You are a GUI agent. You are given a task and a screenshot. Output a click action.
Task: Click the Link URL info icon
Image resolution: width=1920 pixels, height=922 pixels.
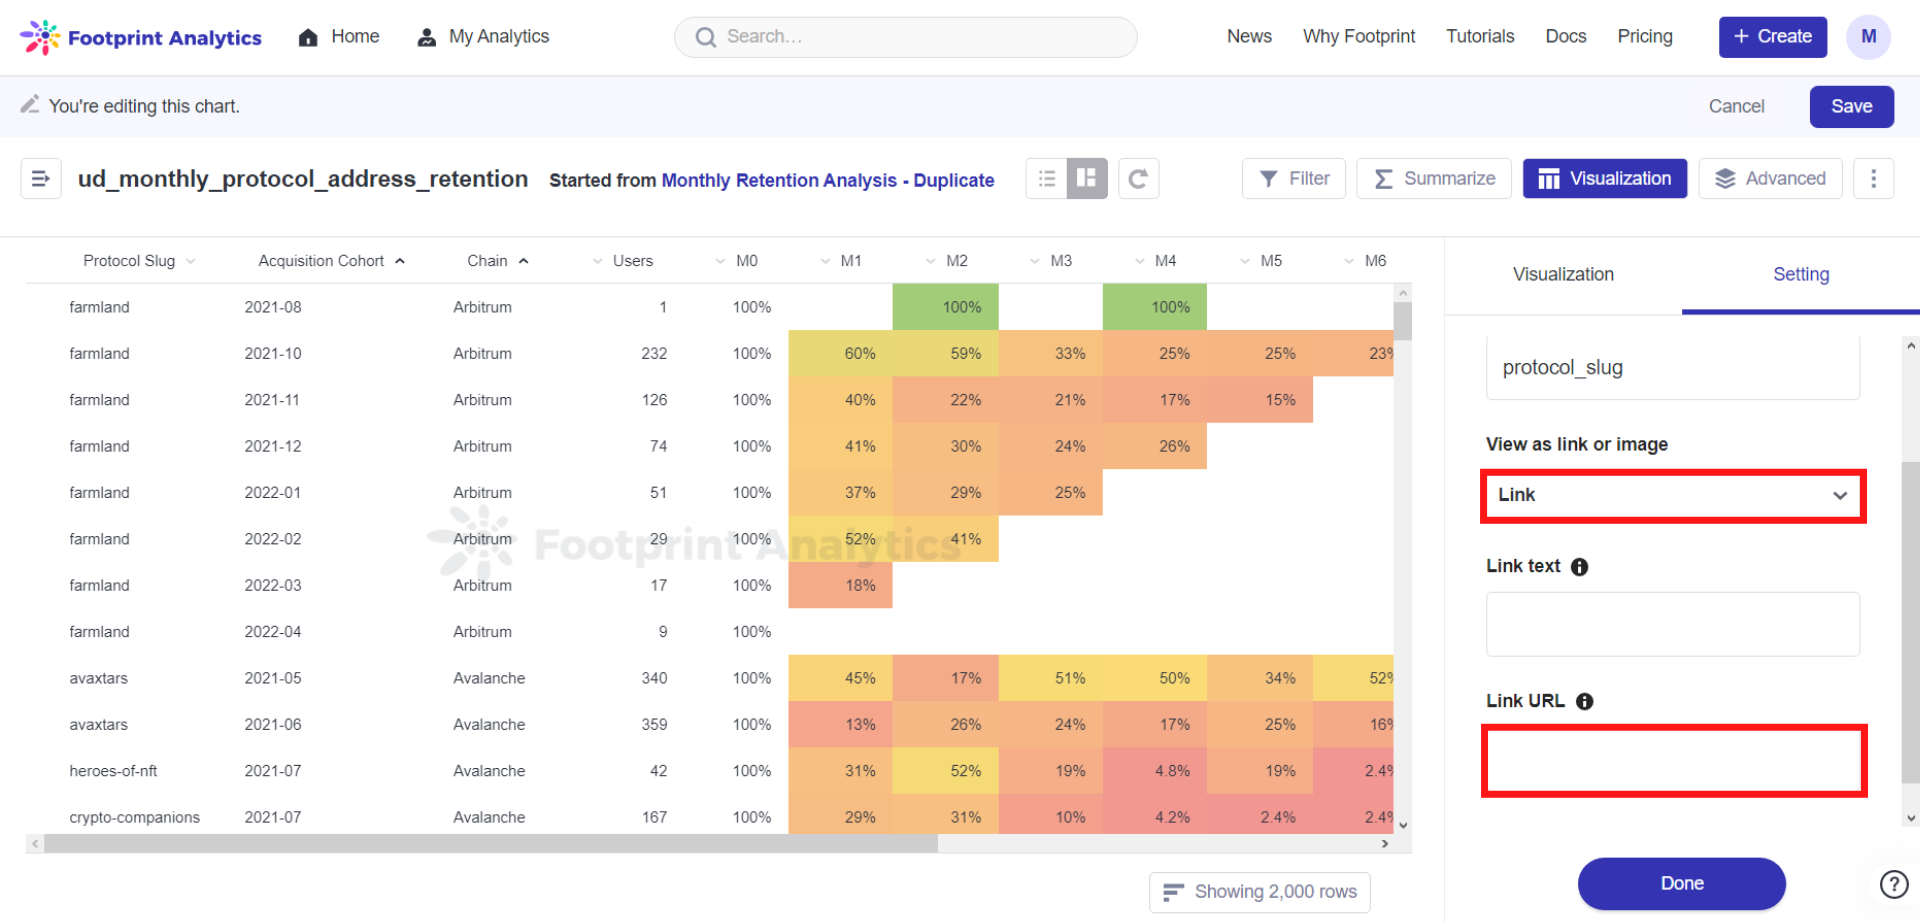(1584, 702)
